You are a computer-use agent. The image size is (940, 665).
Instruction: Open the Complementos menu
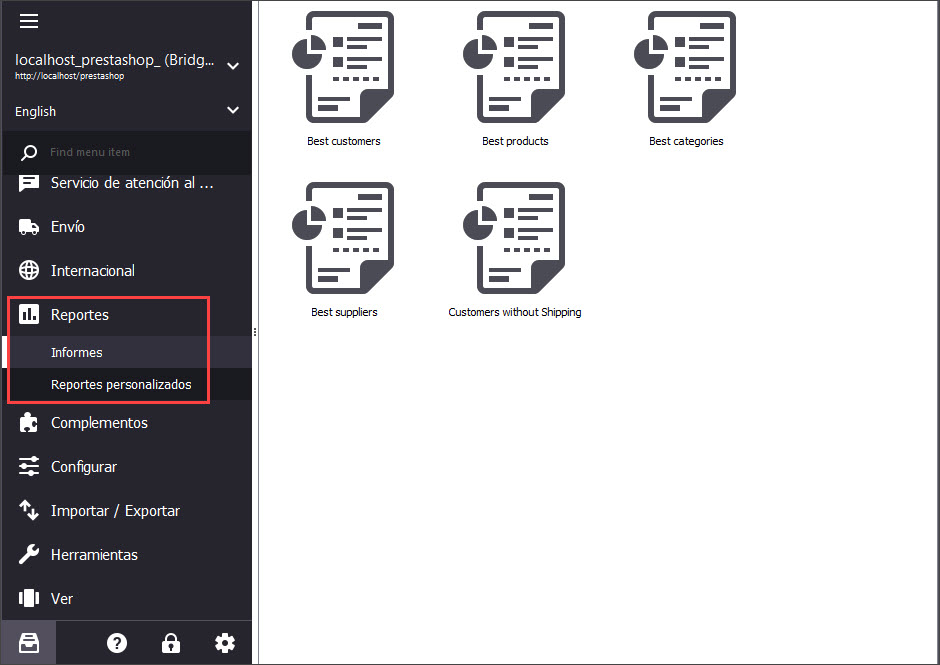tap(99, 423)
